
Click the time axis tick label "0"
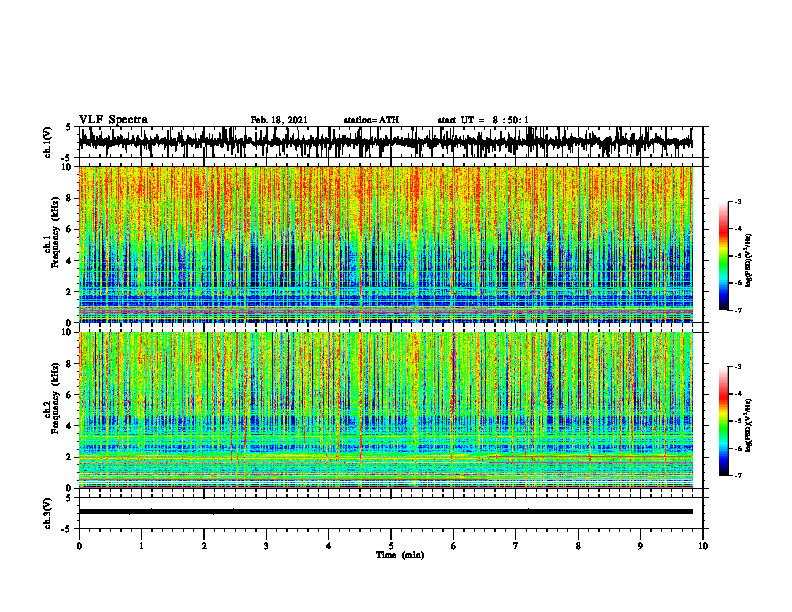pyautogui.click(x=79, y=546)
